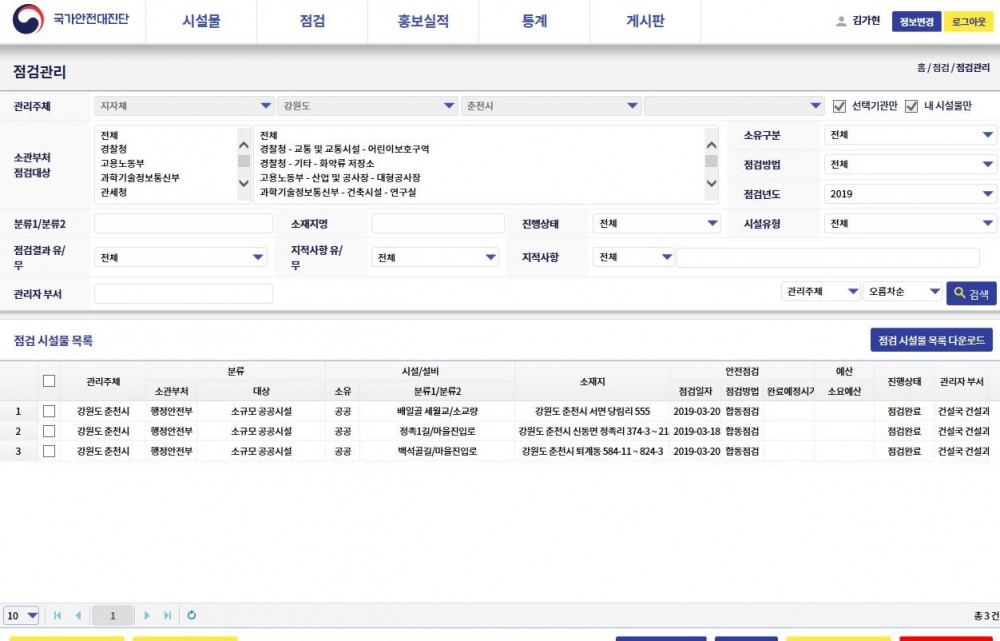Click the 지적사항 text input field

(828, 257)
